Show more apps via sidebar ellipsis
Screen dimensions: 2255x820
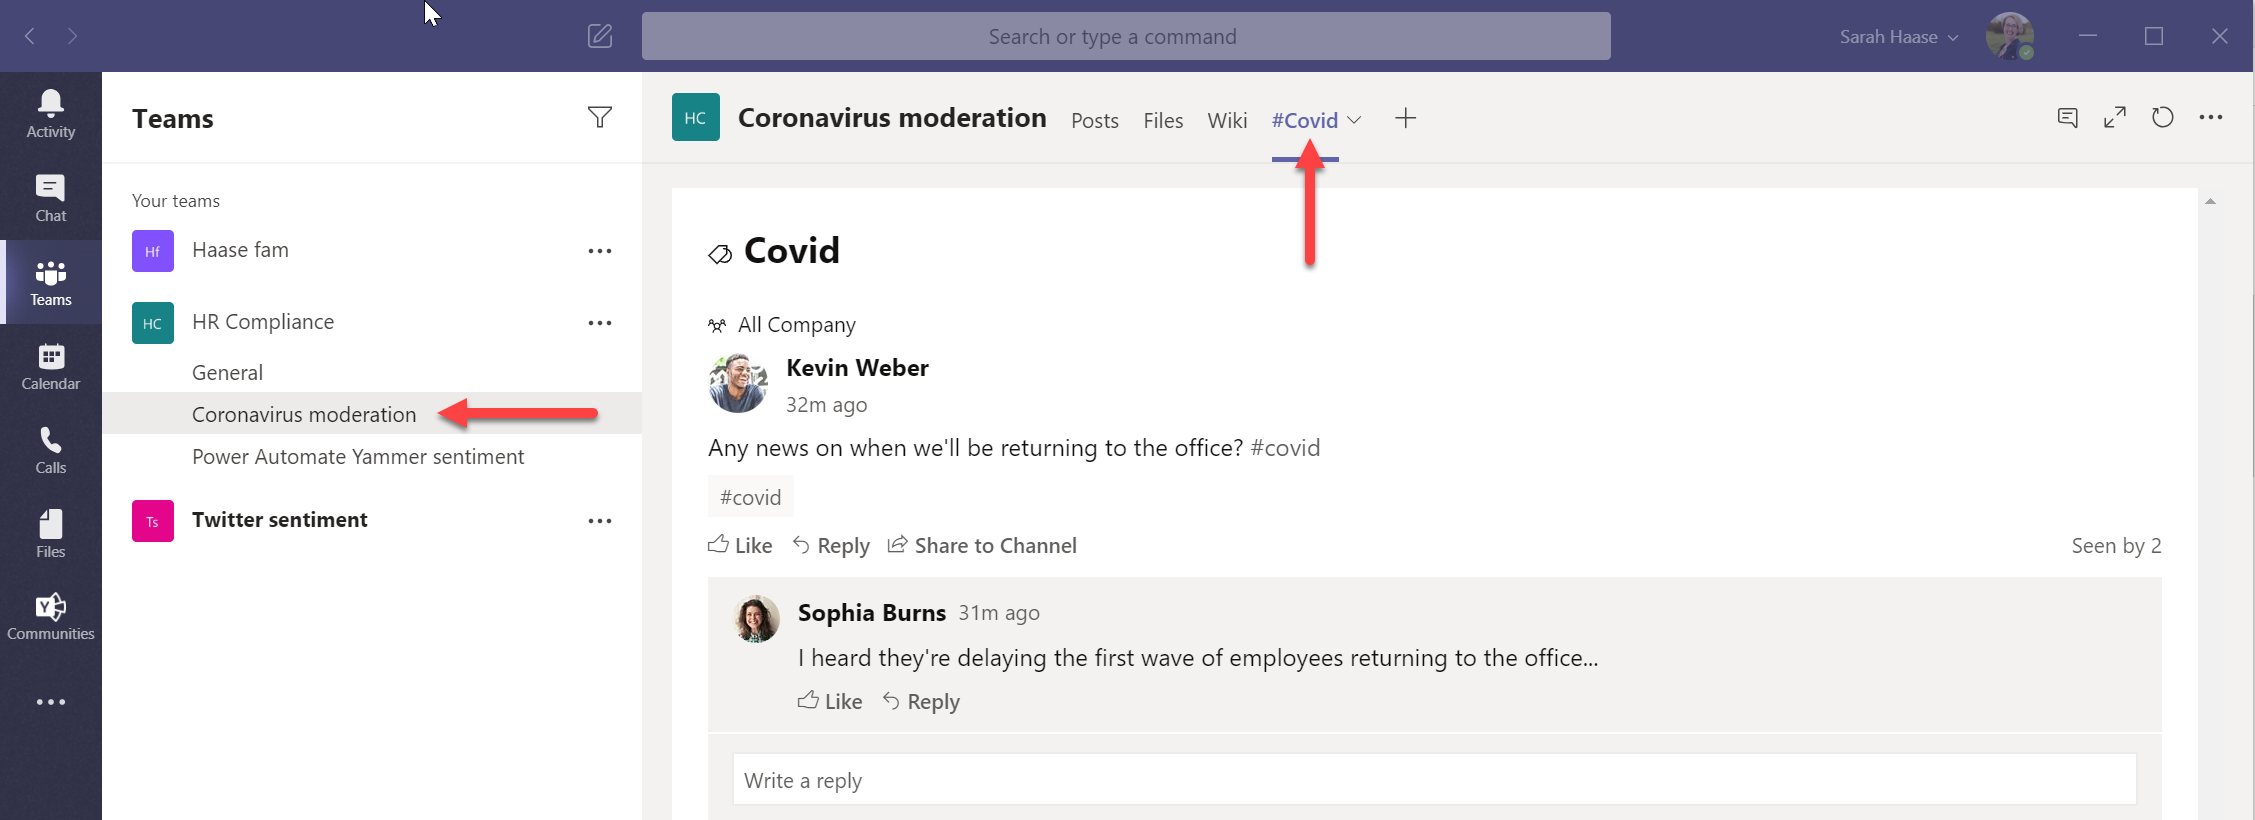click(51, 702)
